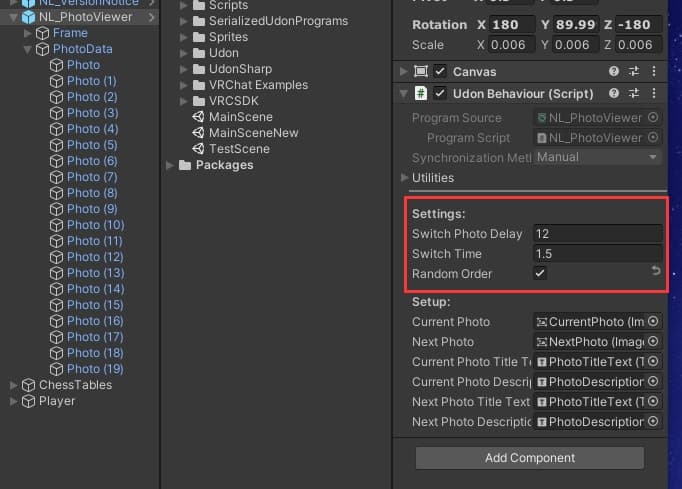Expand the Packages folder
This screenshot has height=489, width=682.
(170, 165)
